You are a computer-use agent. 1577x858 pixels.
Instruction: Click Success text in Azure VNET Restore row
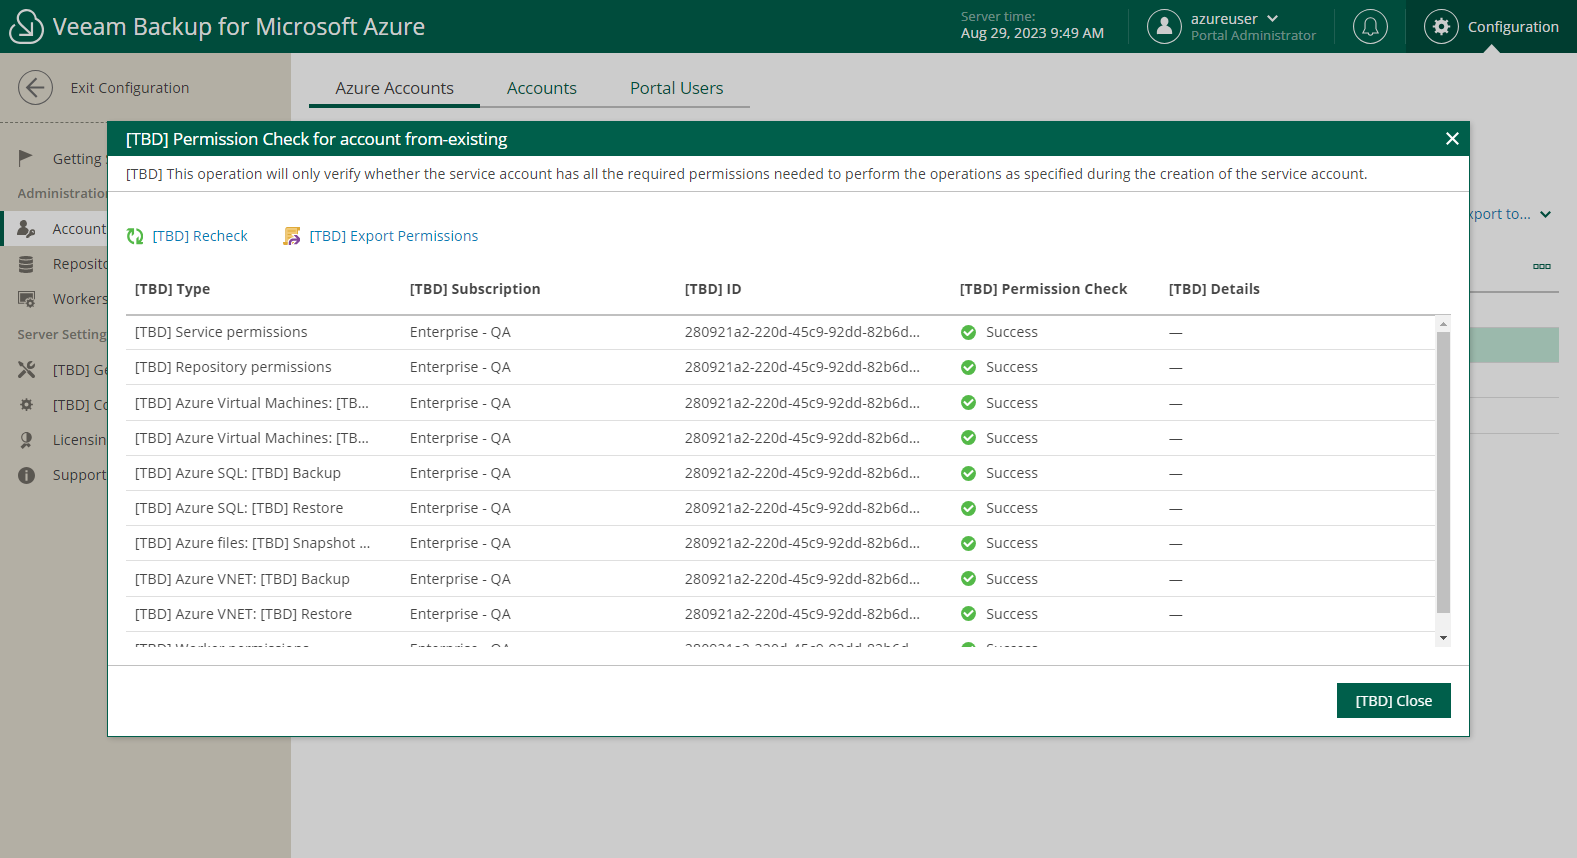[x=1012, y=614]
